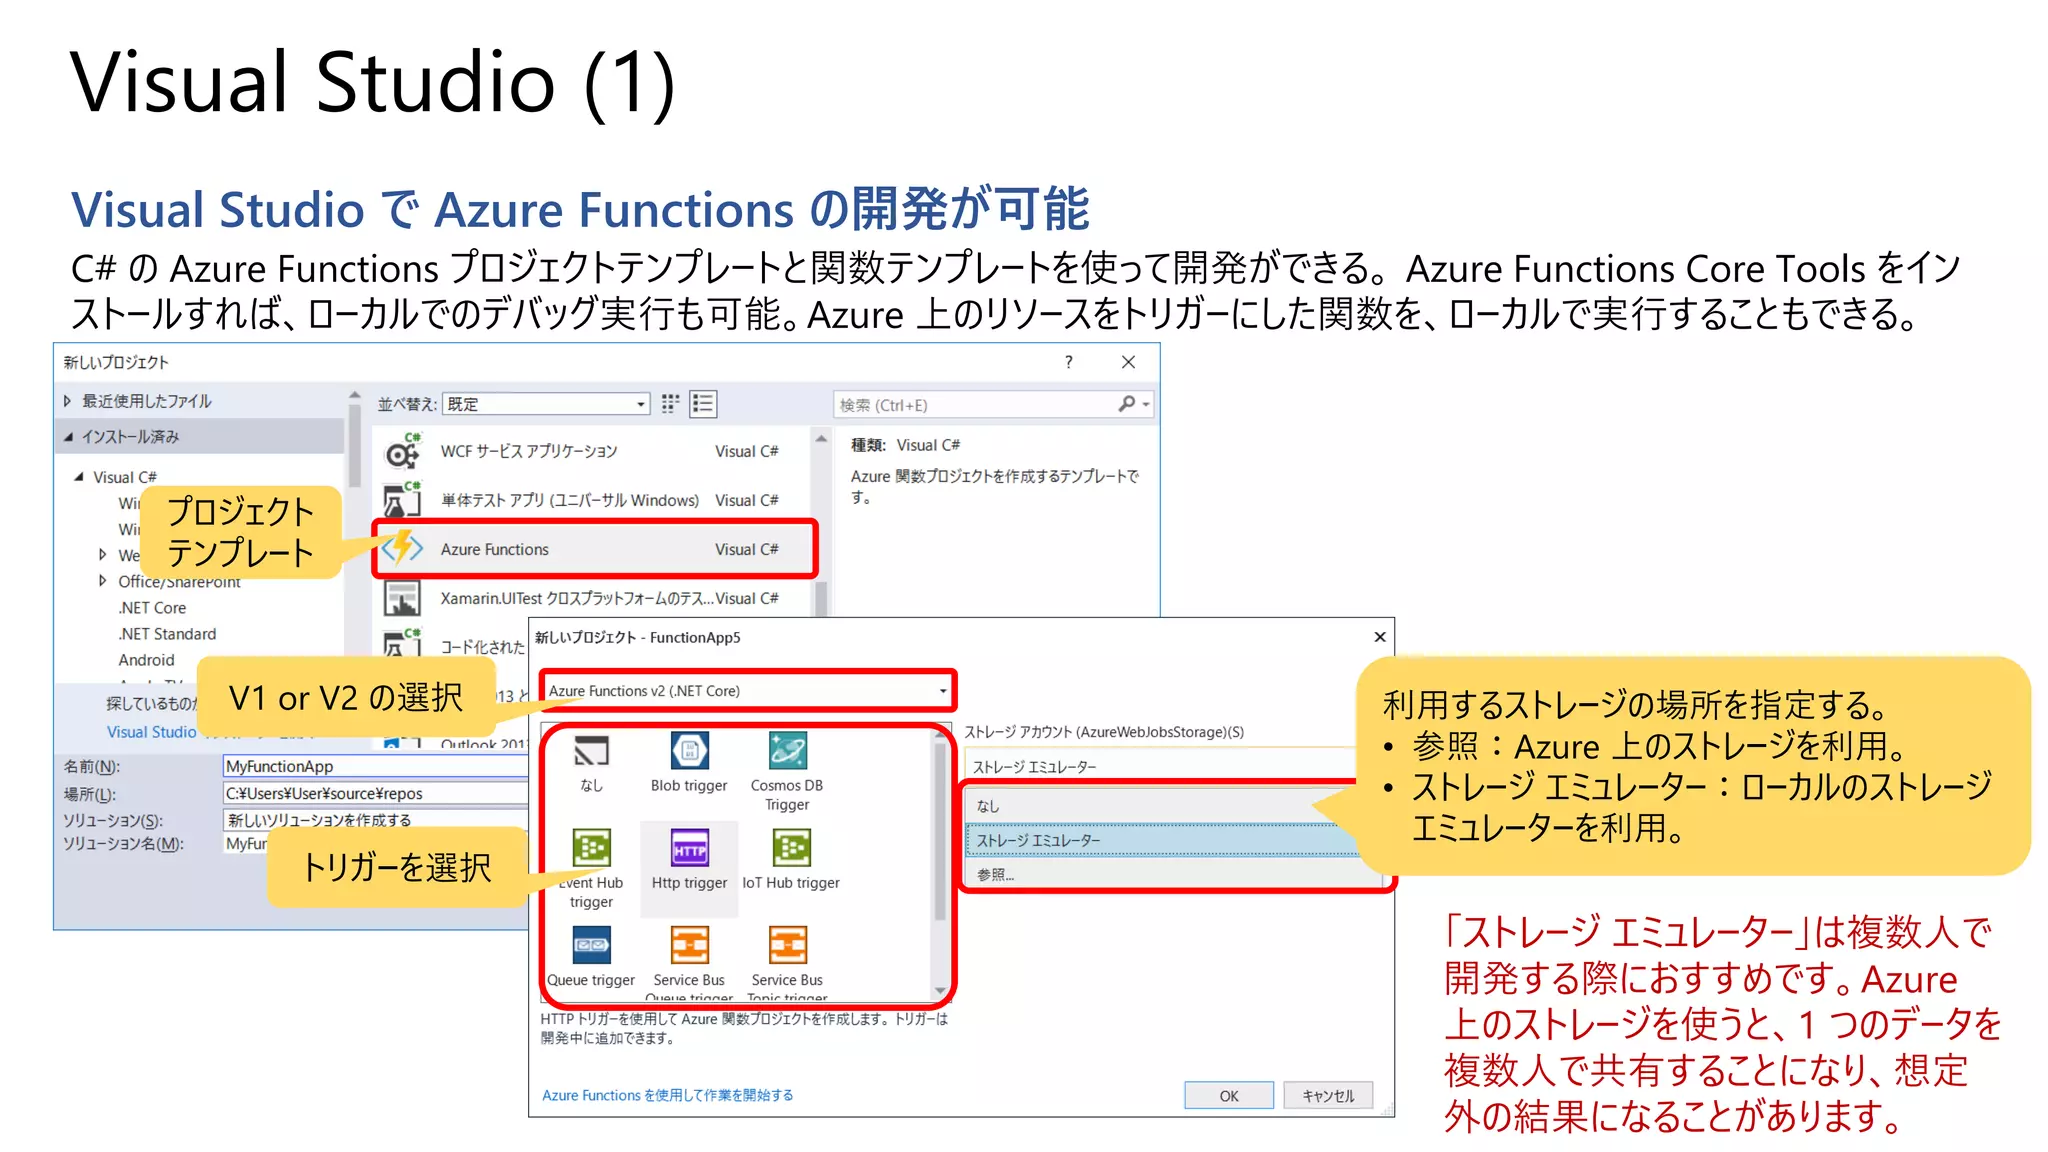Select the Http trigger icon

[x=689, y=848]
